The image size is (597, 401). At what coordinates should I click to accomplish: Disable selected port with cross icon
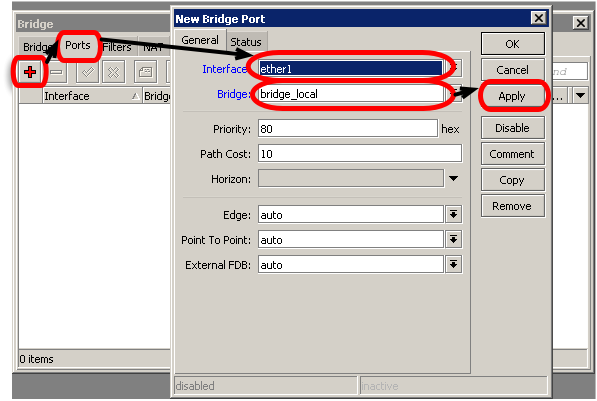[x=113, y=72]
